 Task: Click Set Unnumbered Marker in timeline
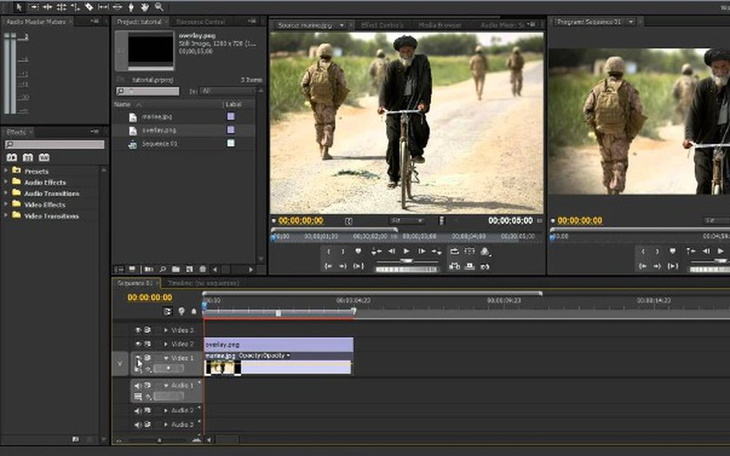182,312
